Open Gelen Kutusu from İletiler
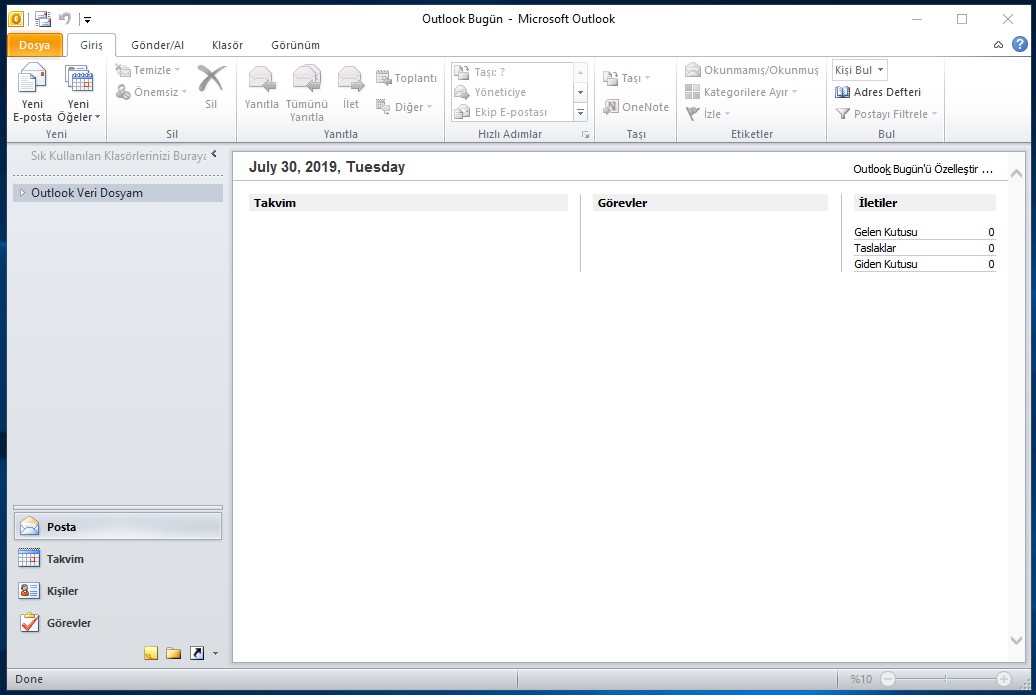The height and width of the screenshot is (695, 1036). (x=885, y=232)
